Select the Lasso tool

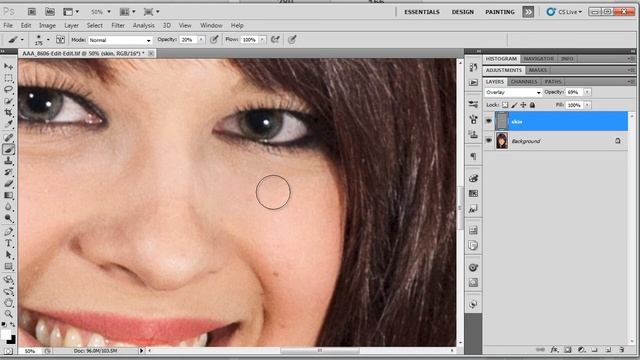click(8, 89)
